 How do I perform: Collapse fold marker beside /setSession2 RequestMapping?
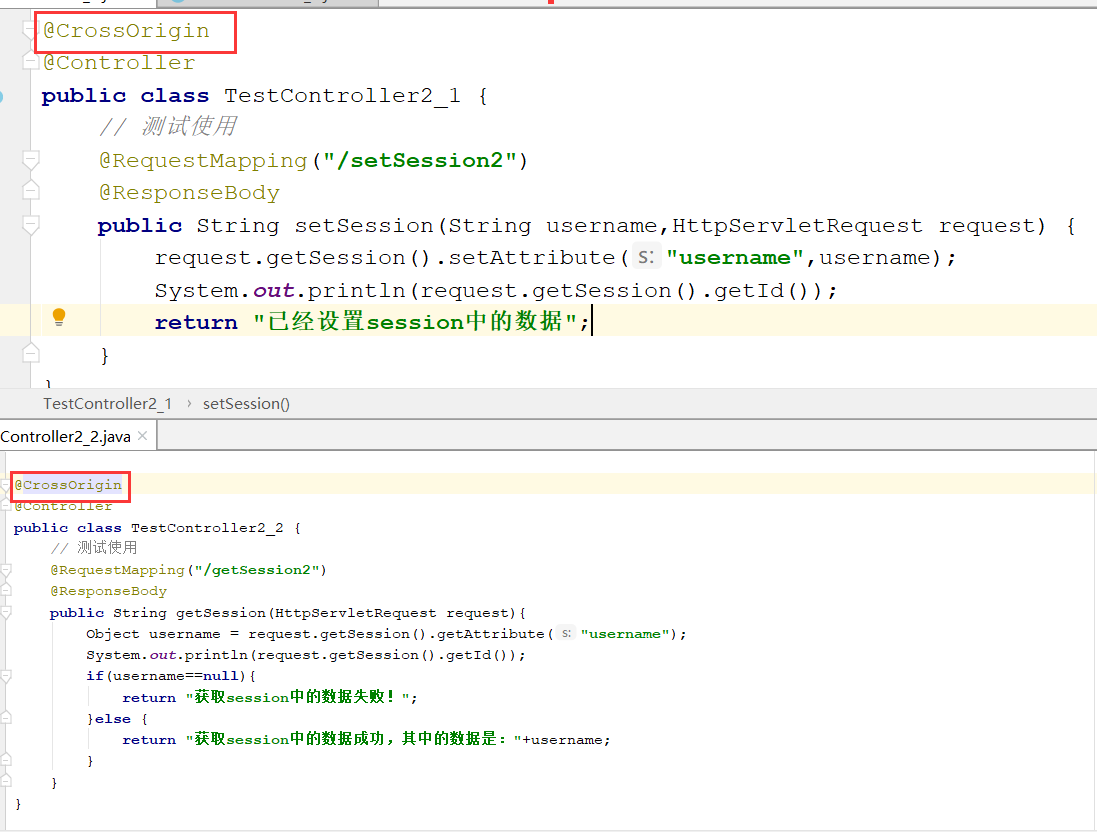(x=30, y=160)
